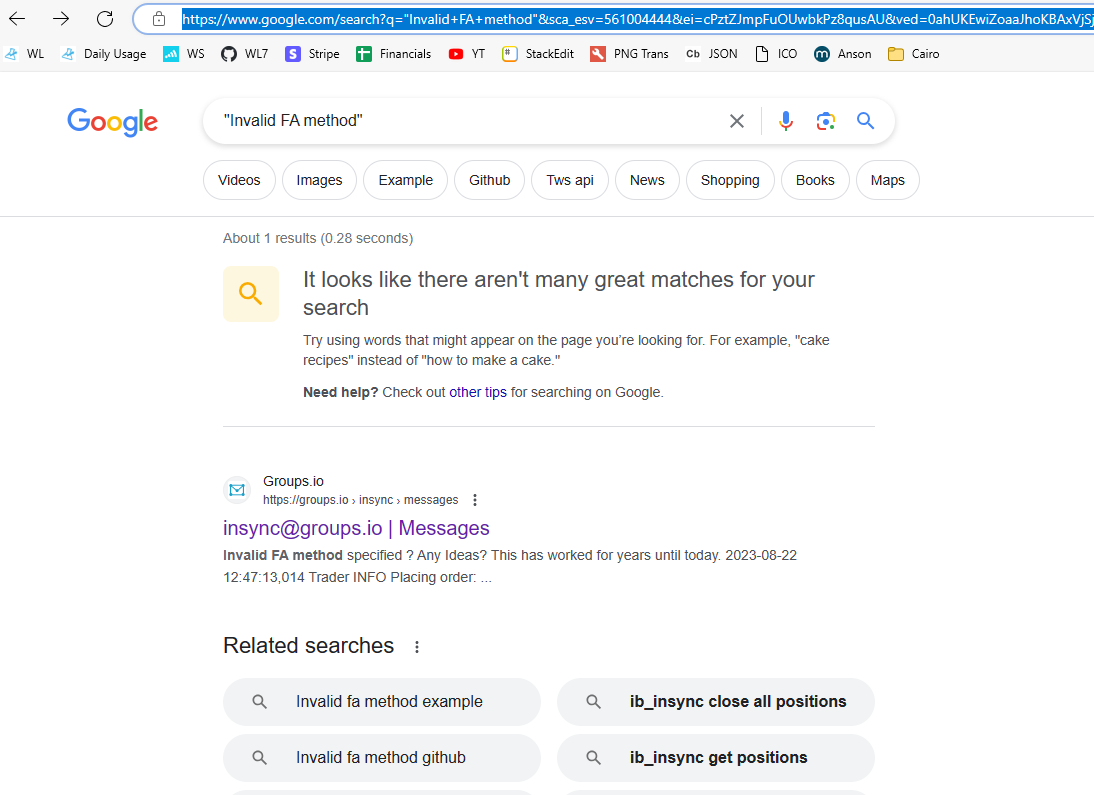Follow the "other tips" help link
1094x795 pixels.
(x=478, y=392)
